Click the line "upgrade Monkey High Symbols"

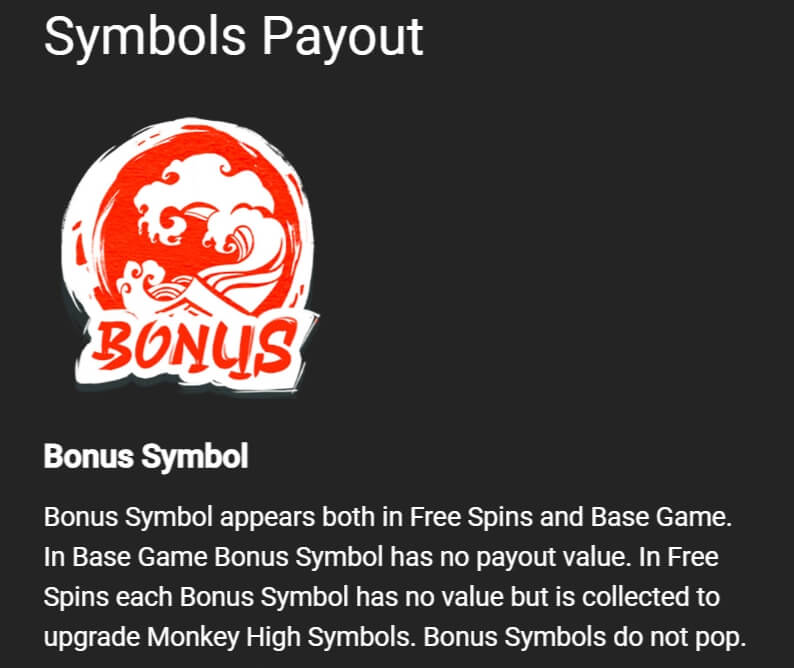[229, 637]
